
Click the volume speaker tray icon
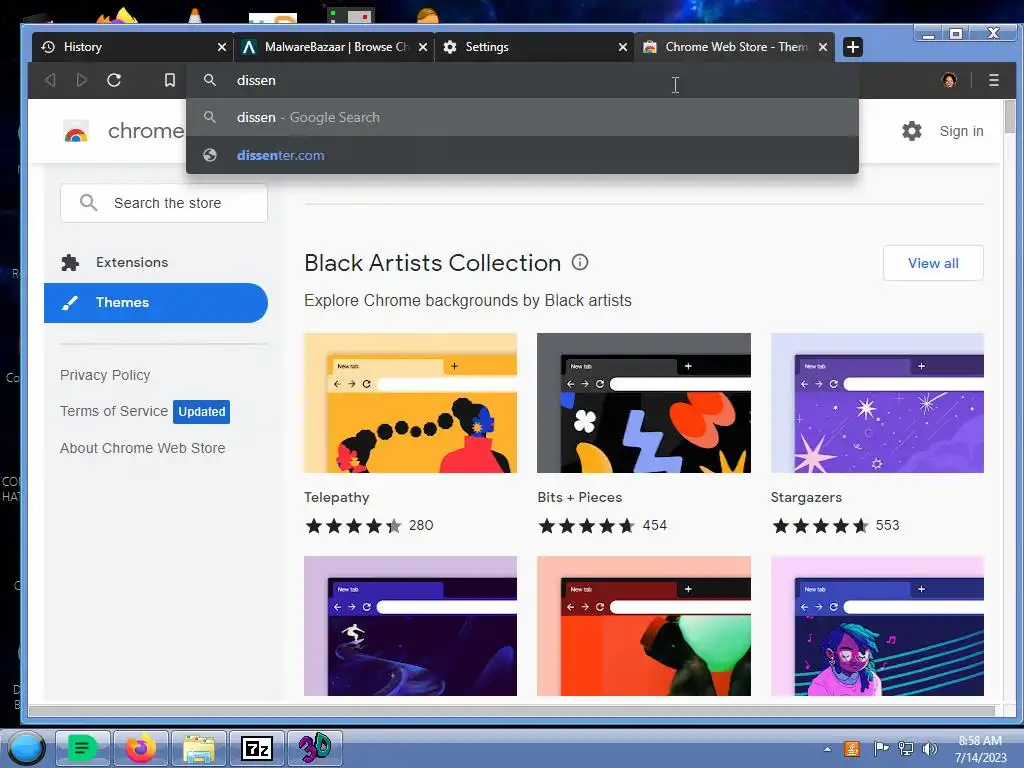[x=929, y=749]
